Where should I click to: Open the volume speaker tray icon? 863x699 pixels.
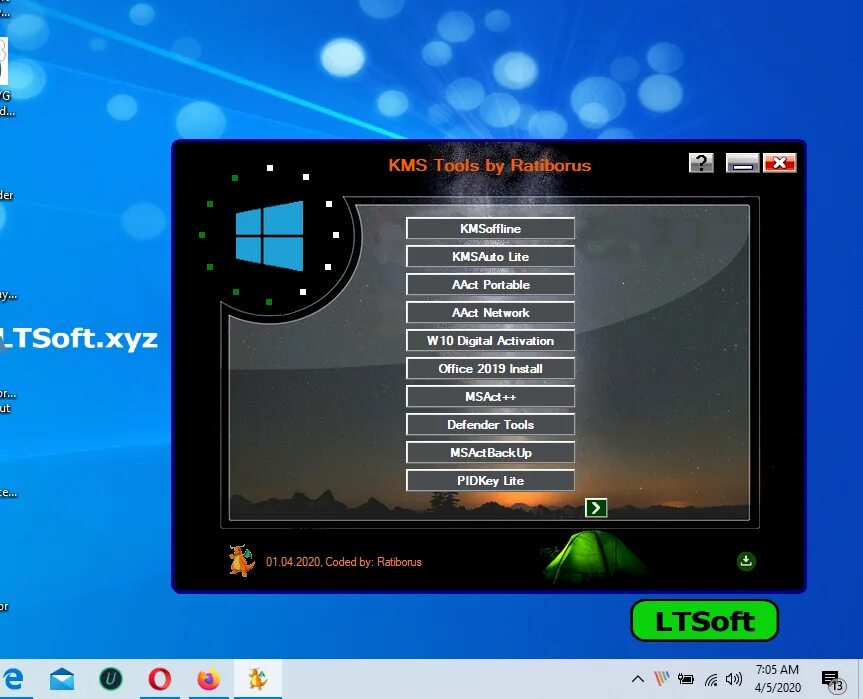tap(734, 679)
